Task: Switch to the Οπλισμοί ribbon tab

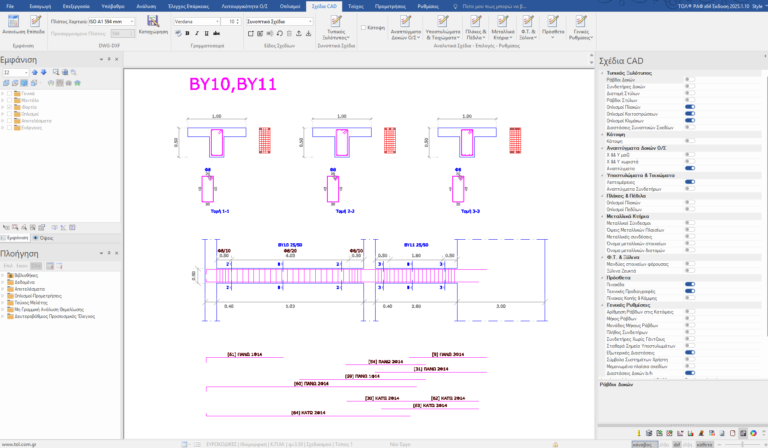Action: (x=290, y=5)
